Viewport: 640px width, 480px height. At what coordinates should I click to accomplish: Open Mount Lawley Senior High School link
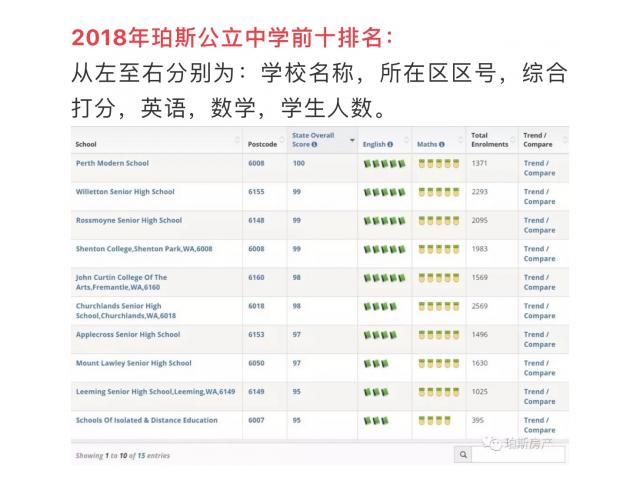pos(133,363)
